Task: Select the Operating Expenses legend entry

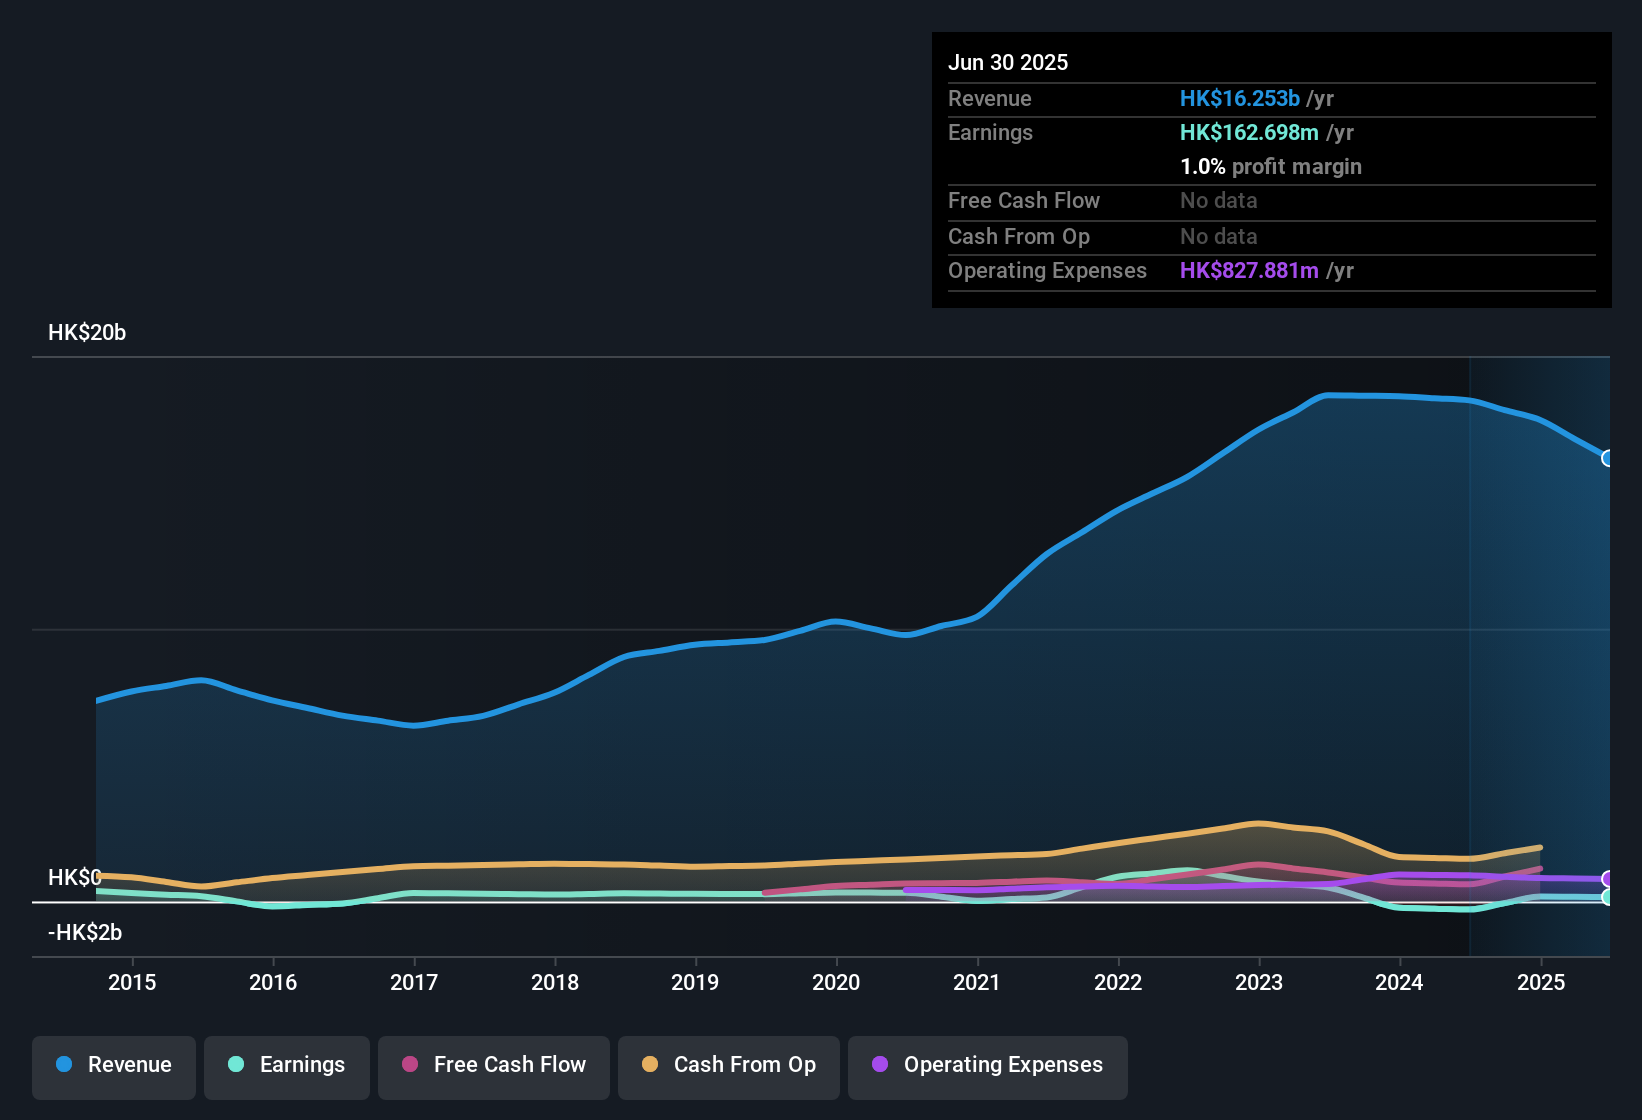Action: (x=987, y=1067)
